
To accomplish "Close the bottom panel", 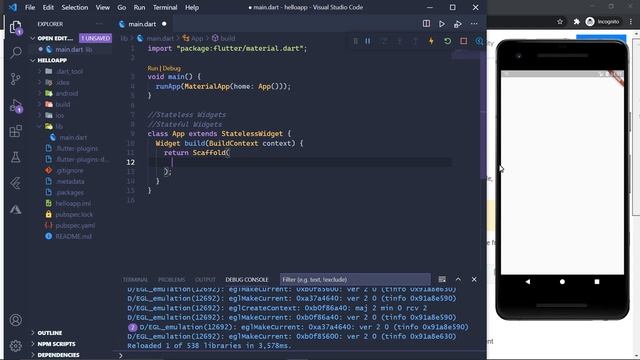I will (474, 279).
